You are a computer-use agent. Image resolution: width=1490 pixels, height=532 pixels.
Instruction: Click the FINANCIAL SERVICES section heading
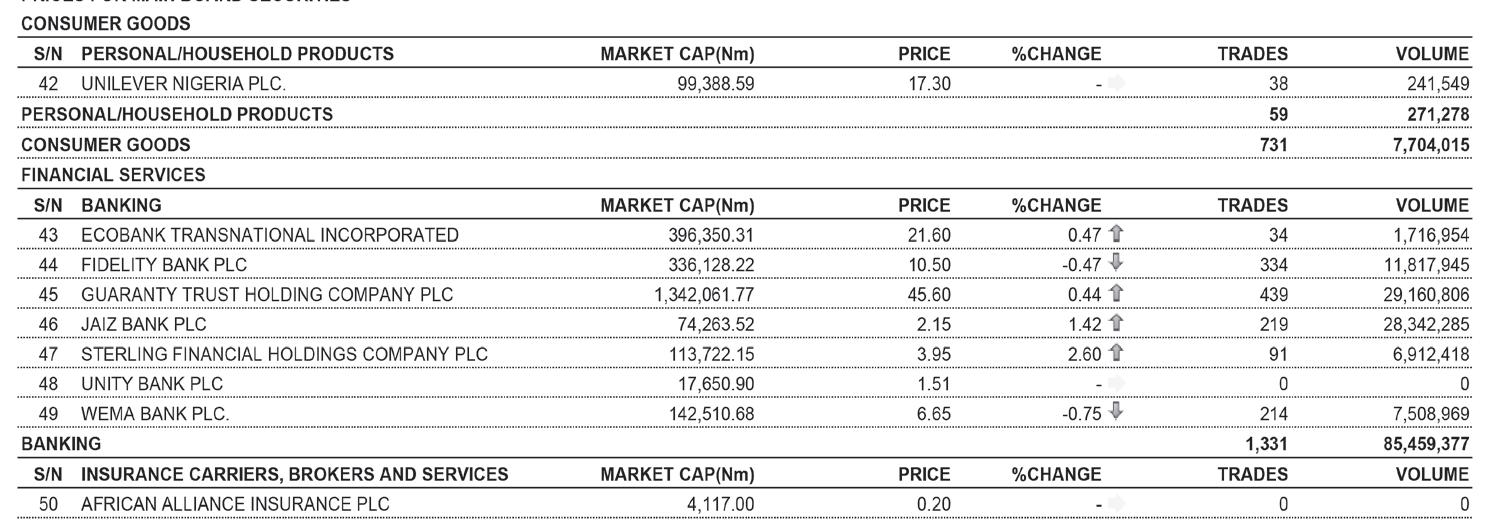[x=113, y=175]
